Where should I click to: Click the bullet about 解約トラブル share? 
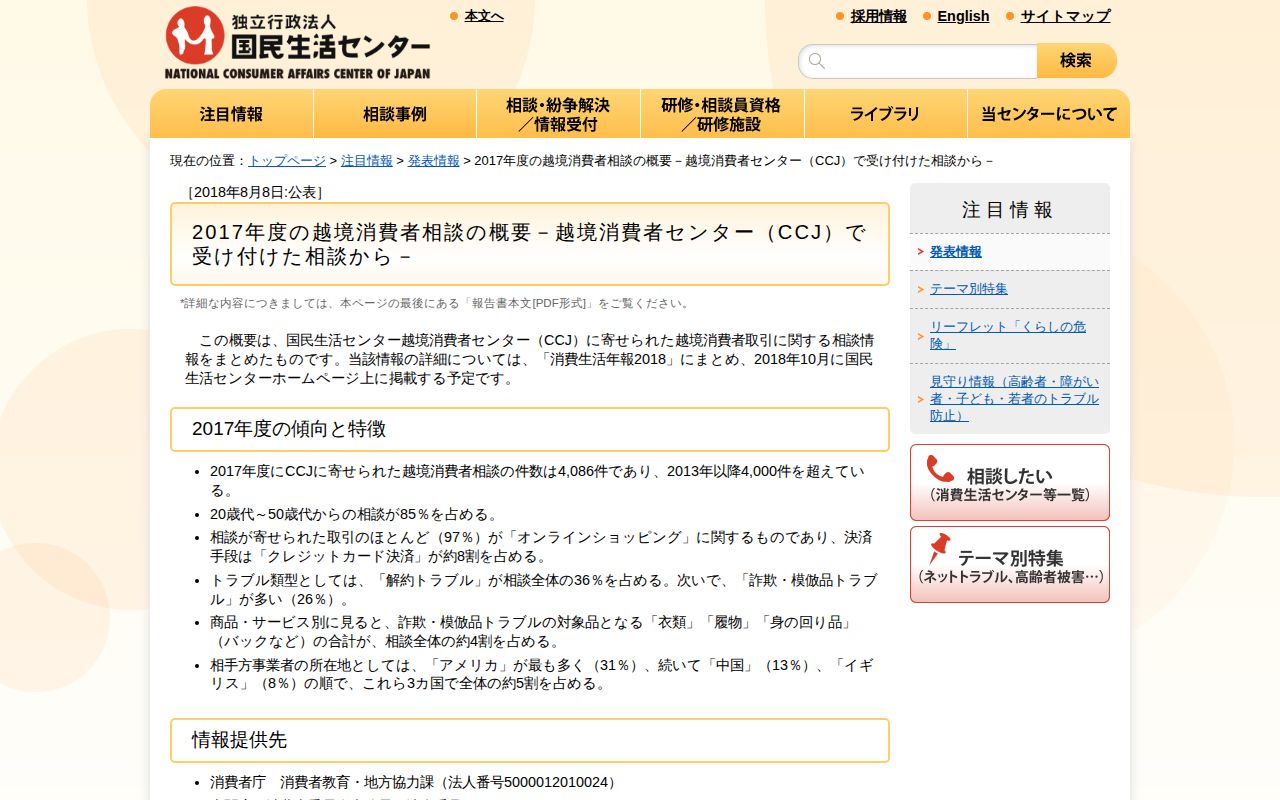pos(544,590)
